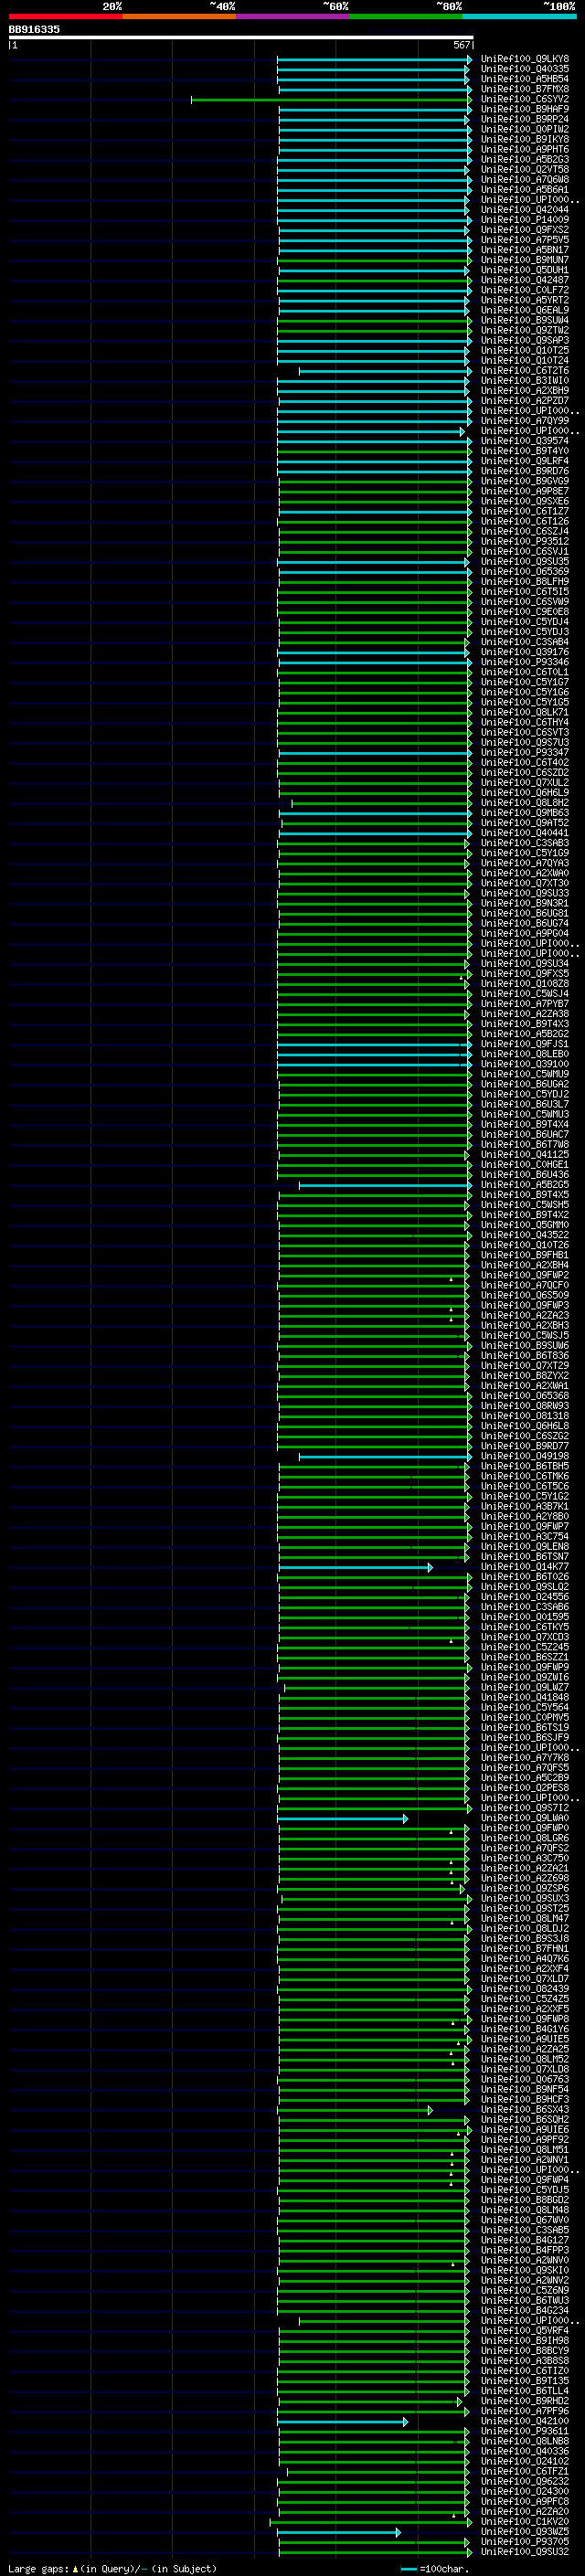Select UniRef100_Q5GMM0 label

pos(524,1224)
